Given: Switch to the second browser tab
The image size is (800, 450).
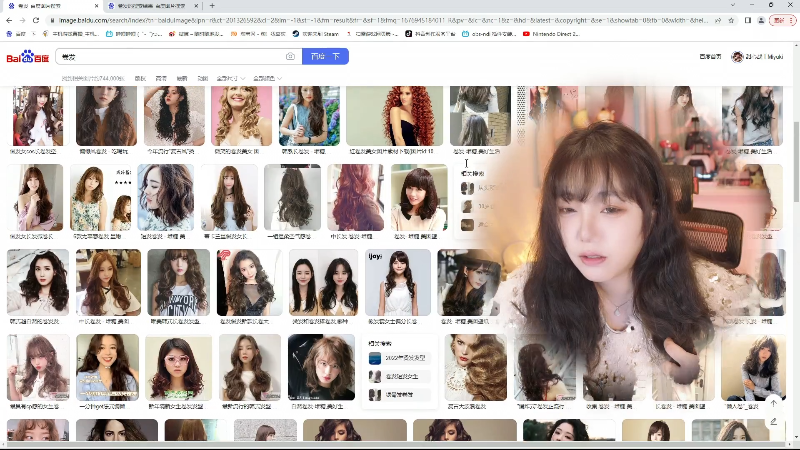Looking at the screenshot, I should pyautogui.click(x=152, y=6).
